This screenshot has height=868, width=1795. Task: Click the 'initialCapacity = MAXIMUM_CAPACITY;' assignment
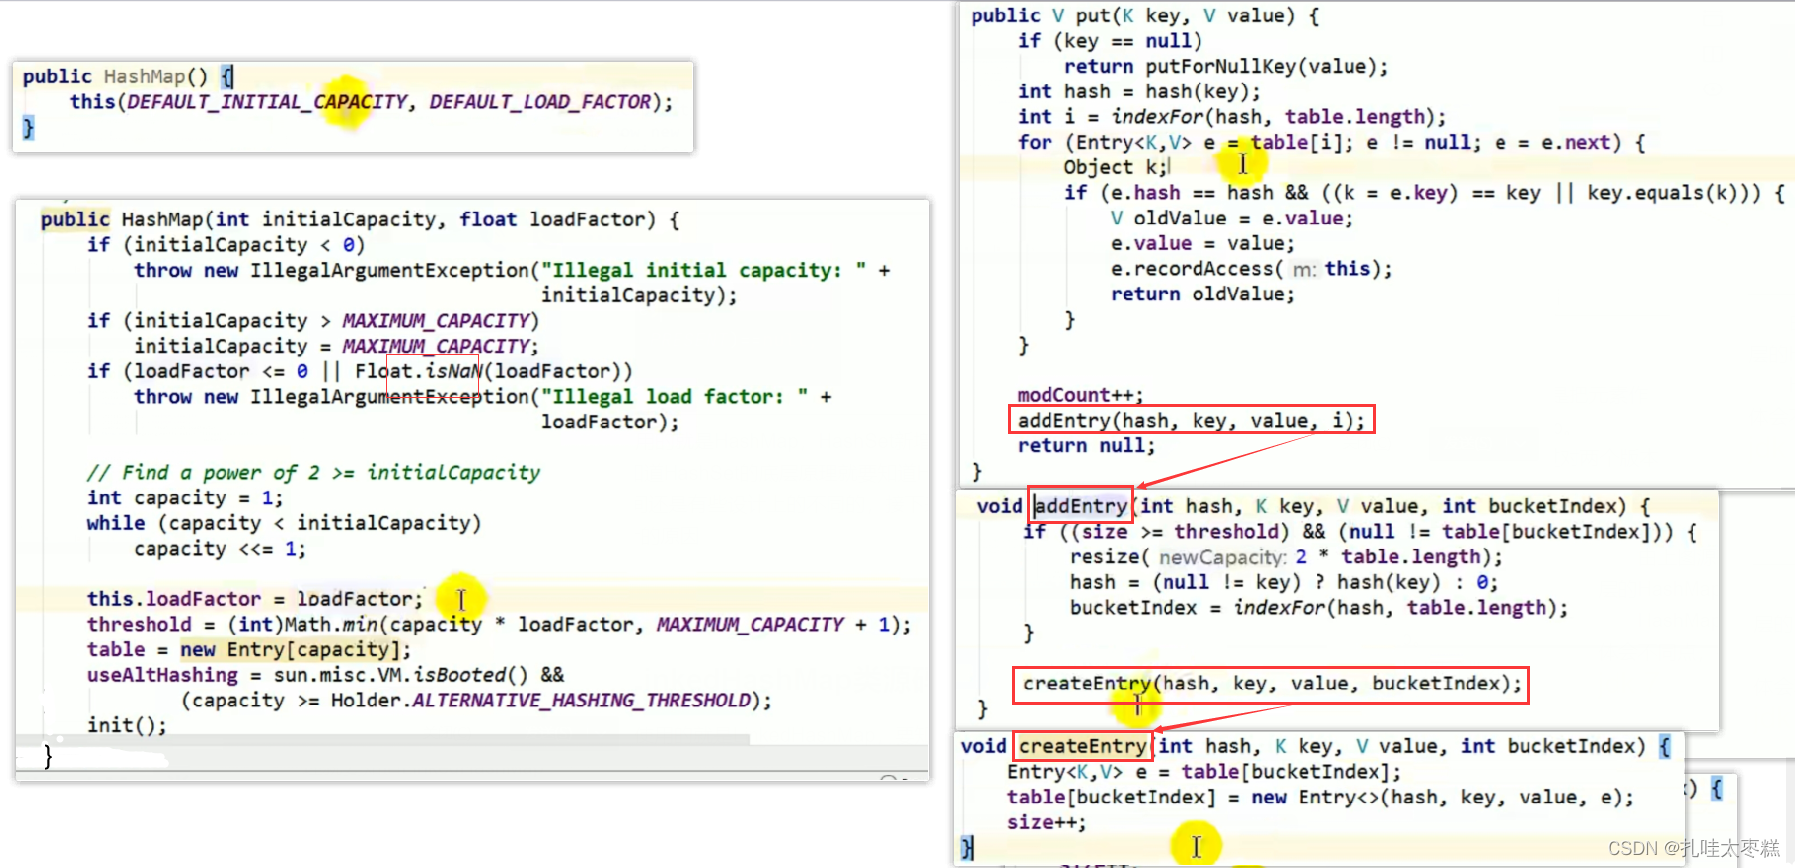click(x=336, y=346)
